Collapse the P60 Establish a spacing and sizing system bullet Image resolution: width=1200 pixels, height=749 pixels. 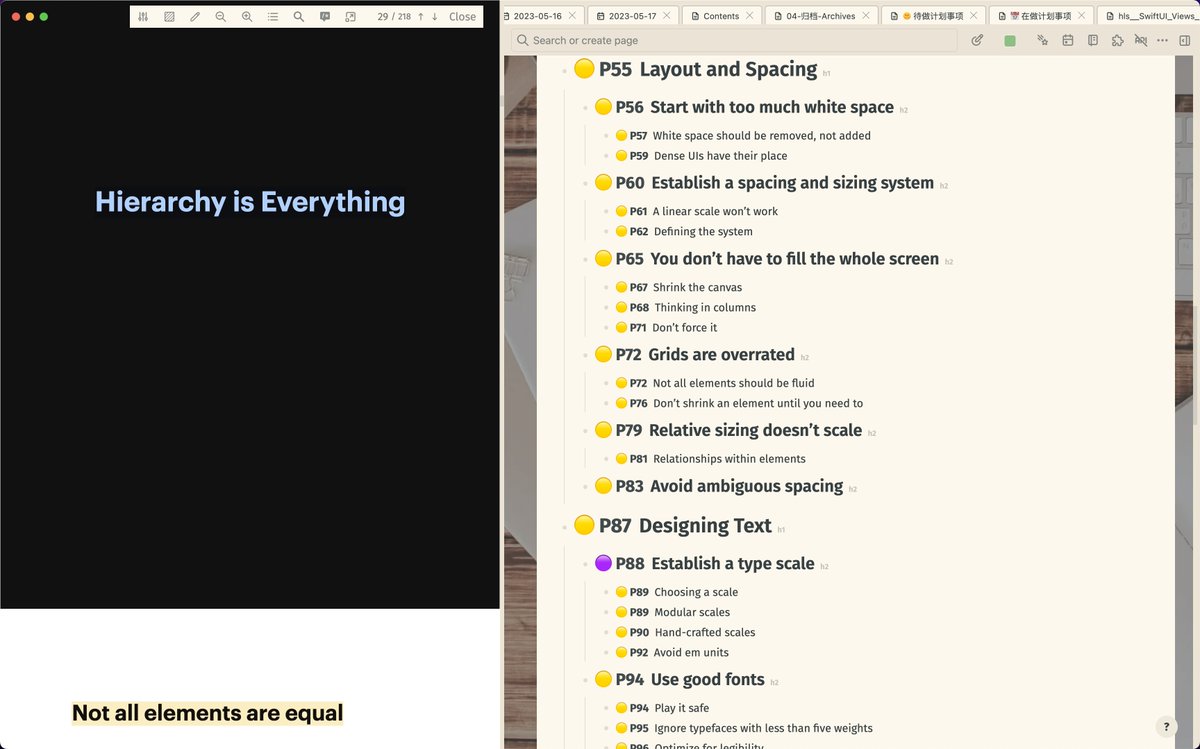click(x=585, y=183)
